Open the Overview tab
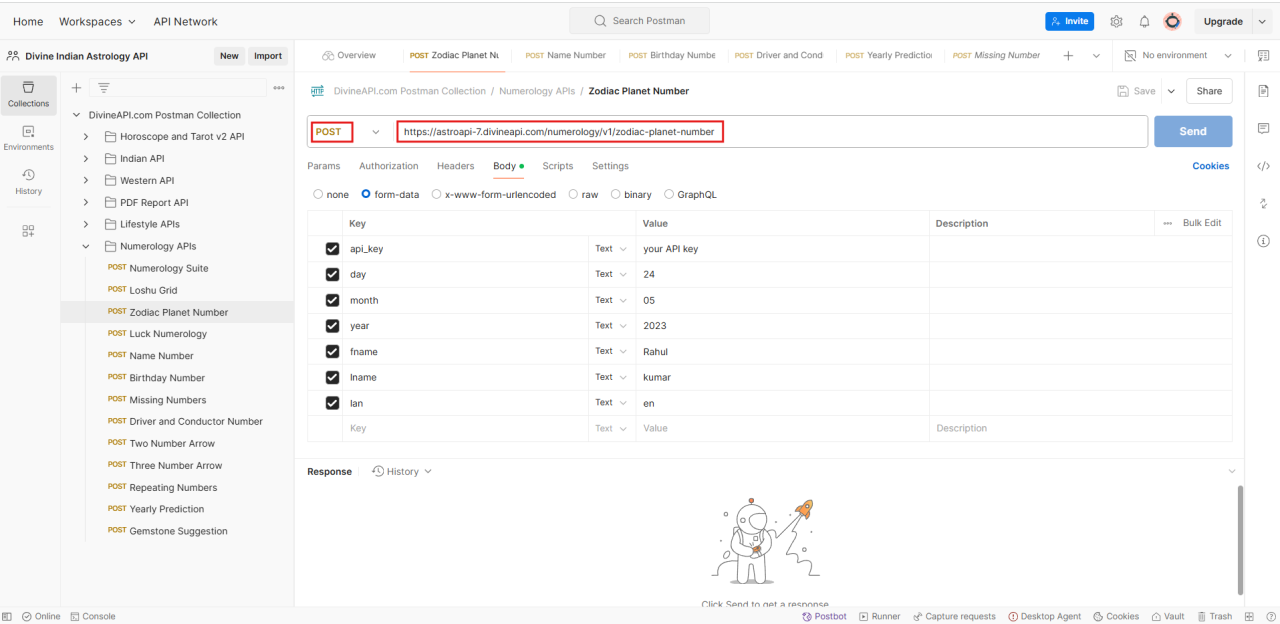The width and height of the screenshot is (1280, 624). (350, 56)
